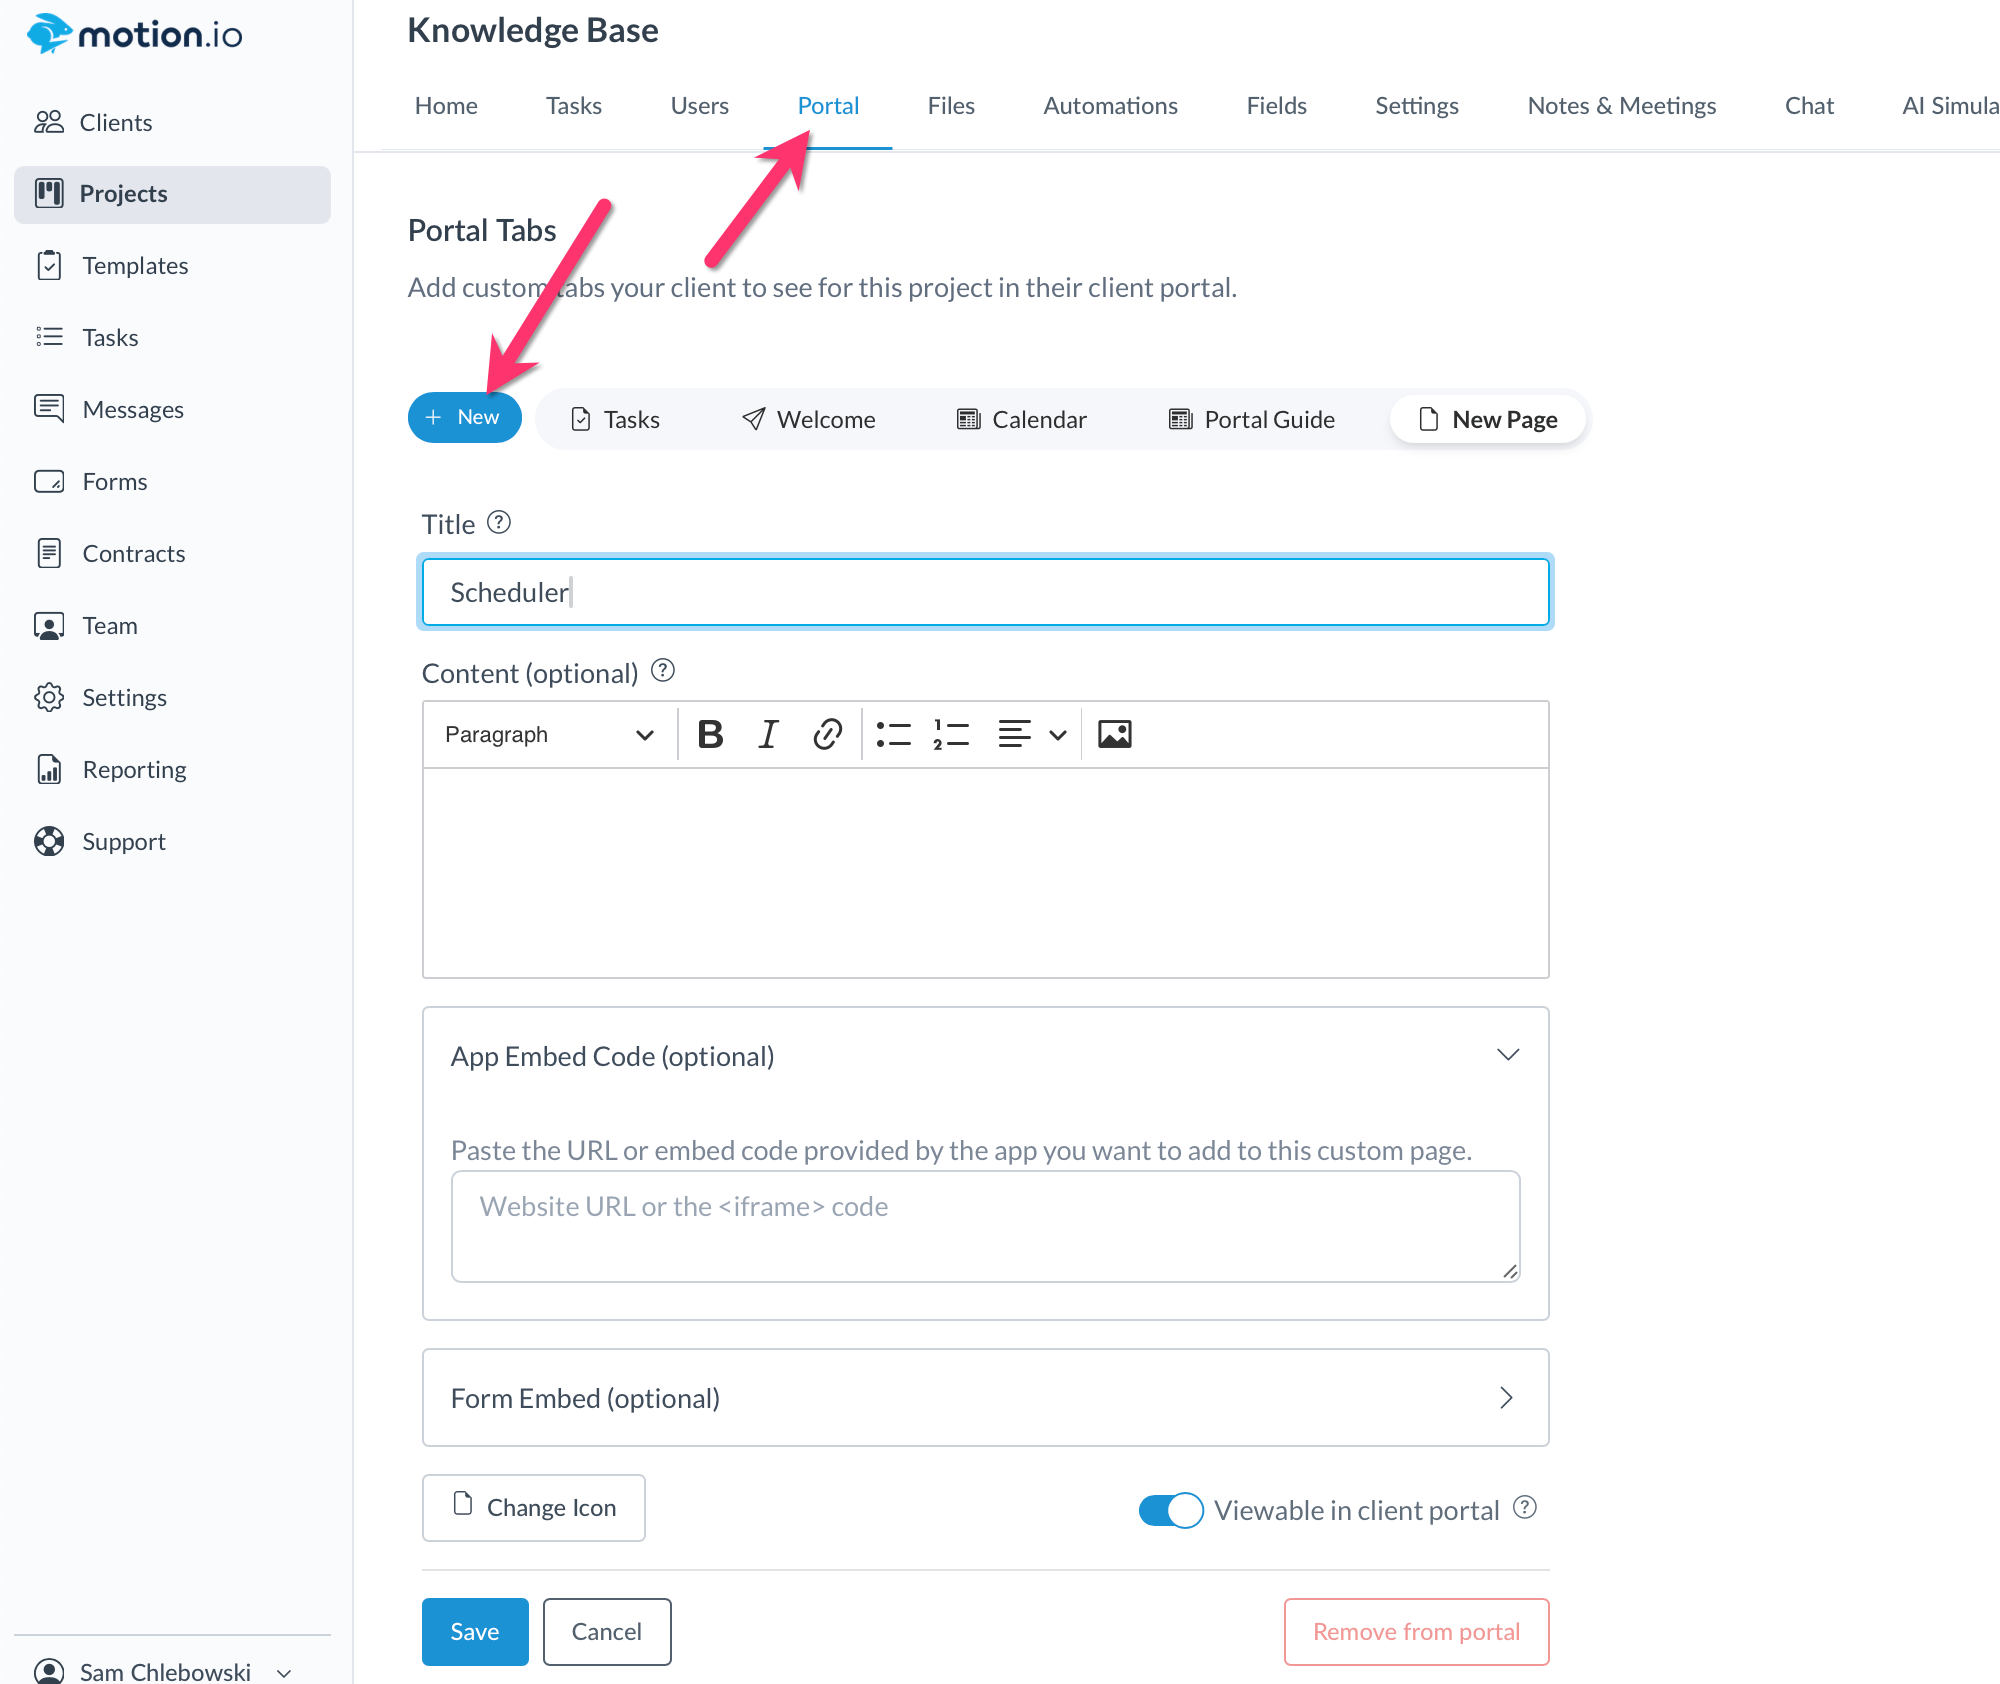Screen dimensions: 2000x1684
Task: Collapse the App Embed Code section
Action: (1507, 1055)
